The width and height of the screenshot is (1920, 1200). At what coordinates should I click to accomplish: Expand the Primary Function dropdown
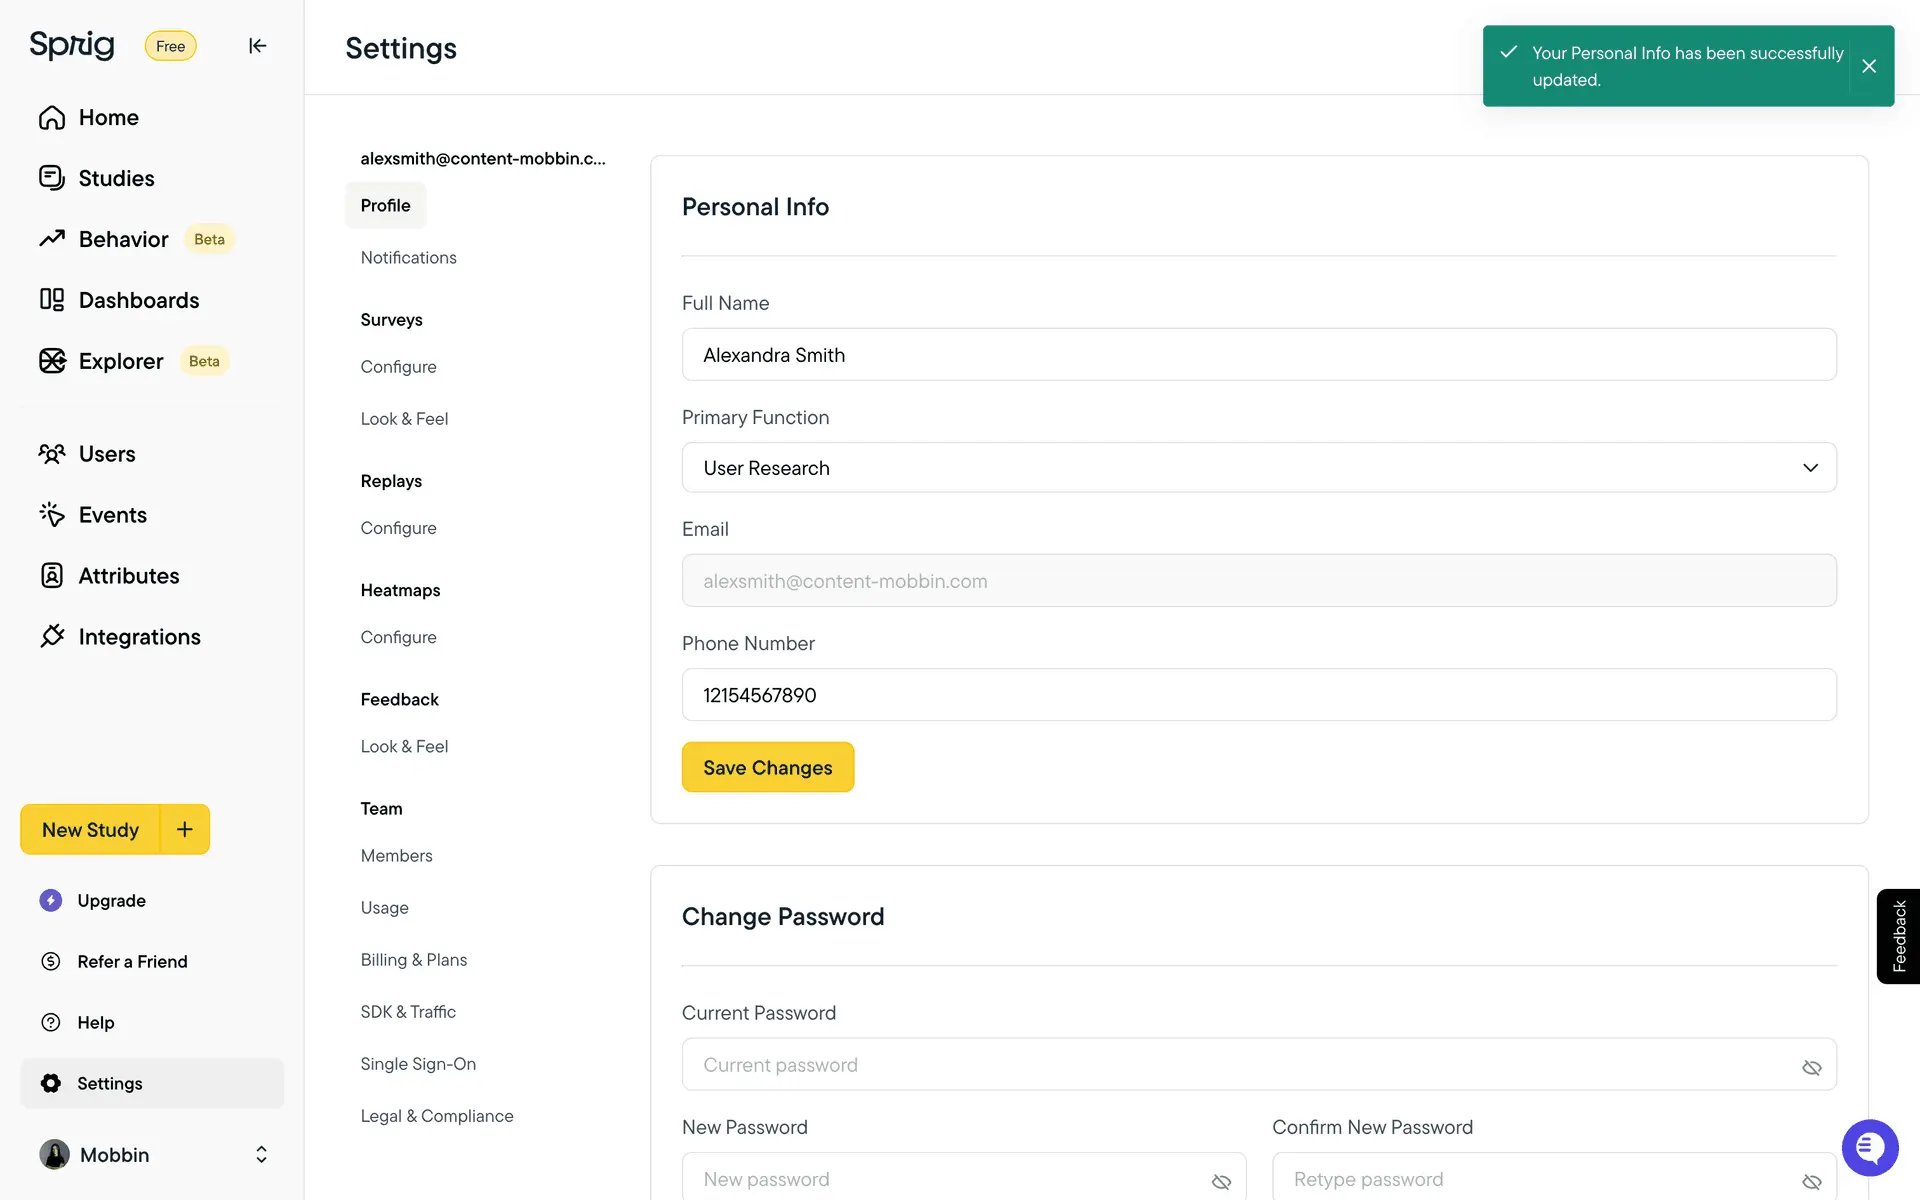(x=1258, y=468)
